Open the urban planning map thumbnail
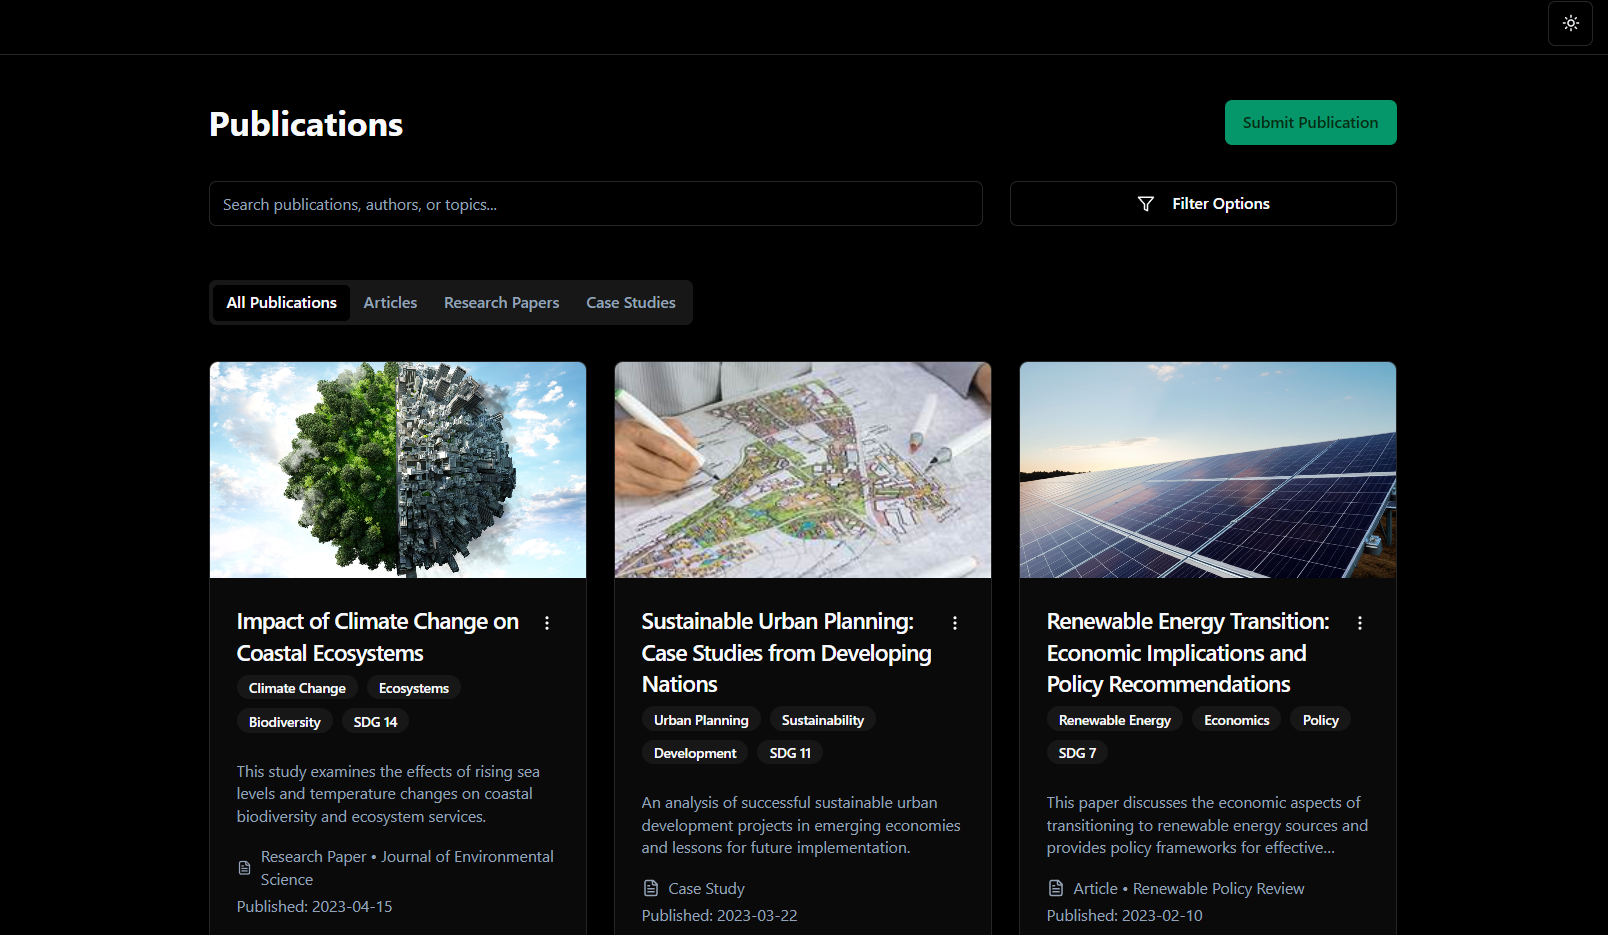 pos(803,470)
